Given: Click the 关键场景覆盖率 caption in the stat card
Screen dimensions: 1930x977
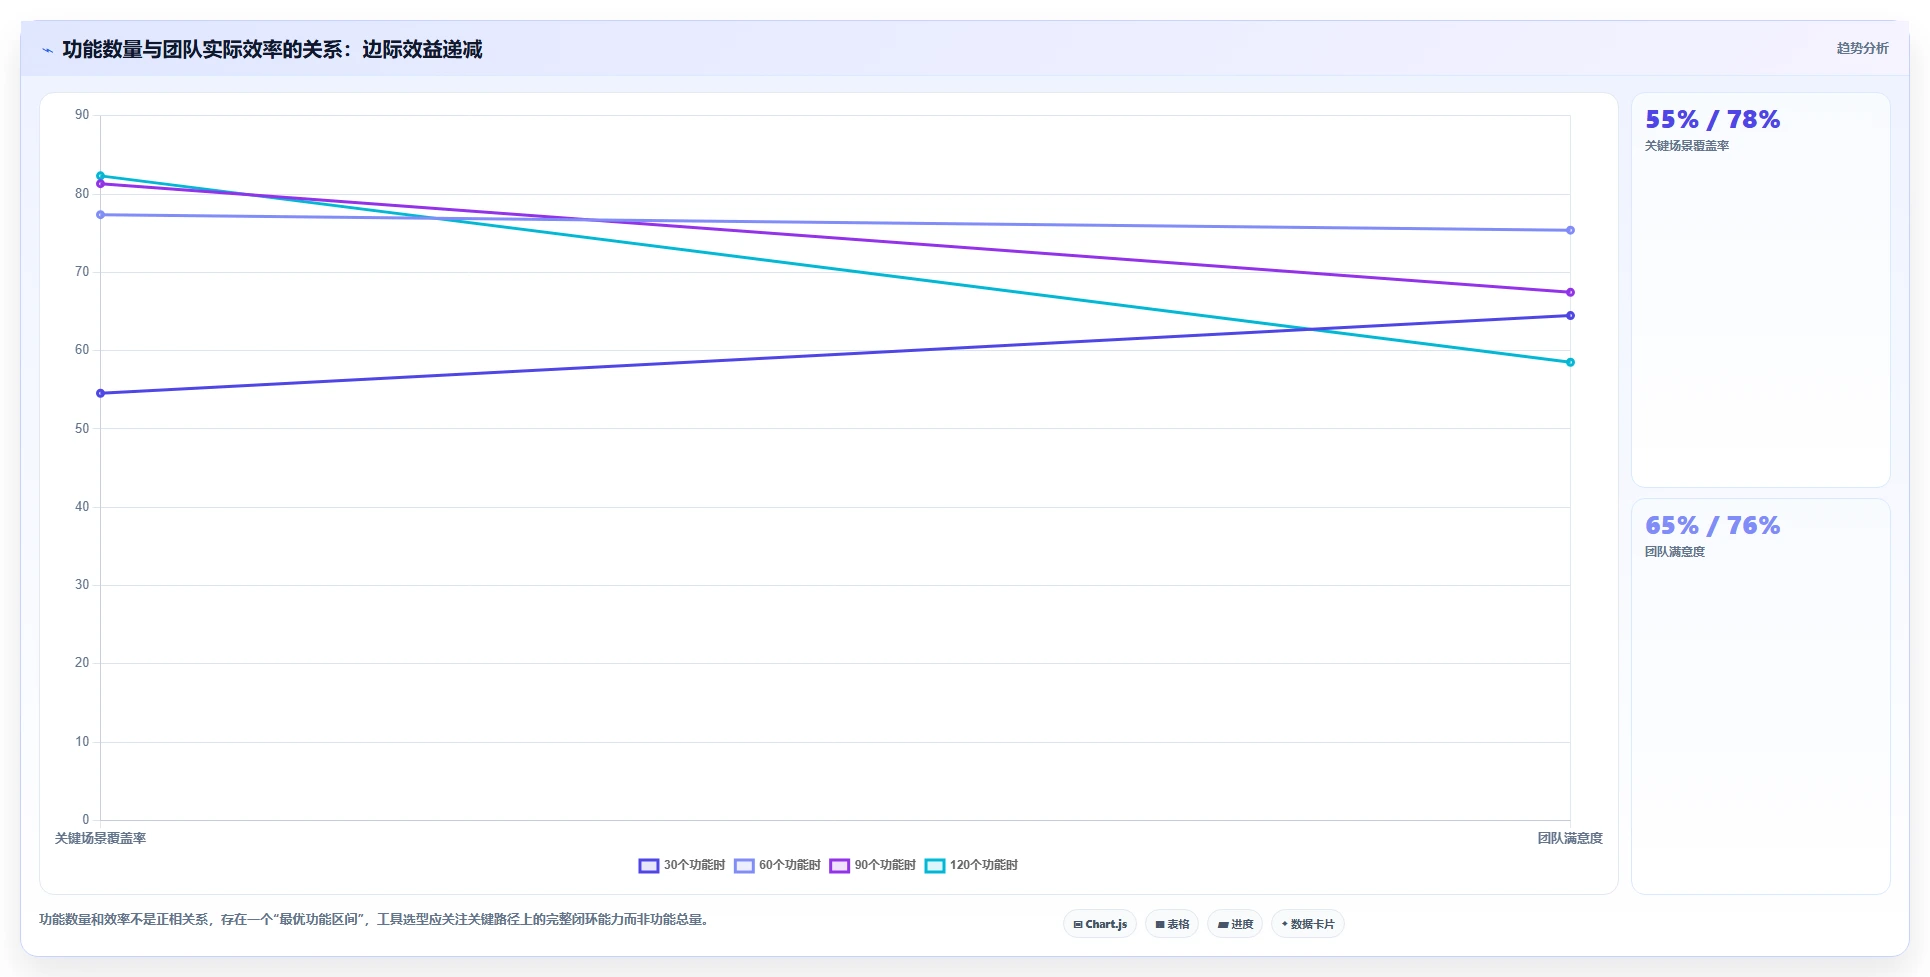Looking at the screenshot, I should (1686, 146).
